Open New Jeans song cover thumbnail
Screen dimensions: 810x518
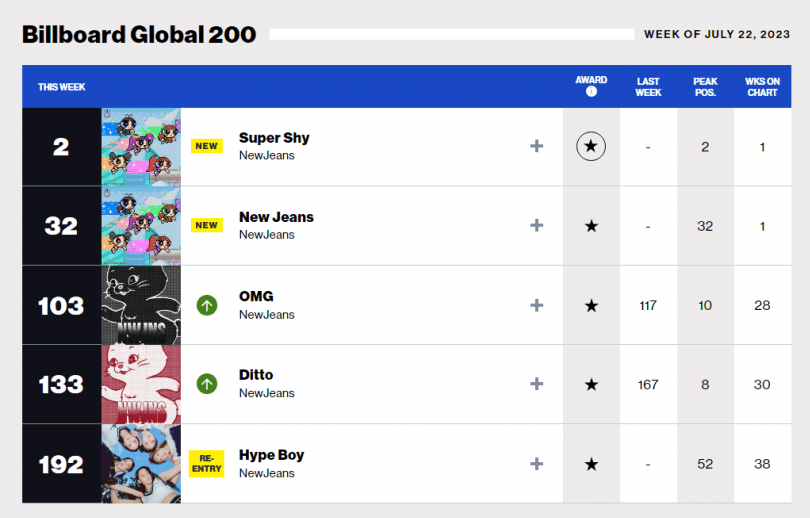[x=141, y=226]
